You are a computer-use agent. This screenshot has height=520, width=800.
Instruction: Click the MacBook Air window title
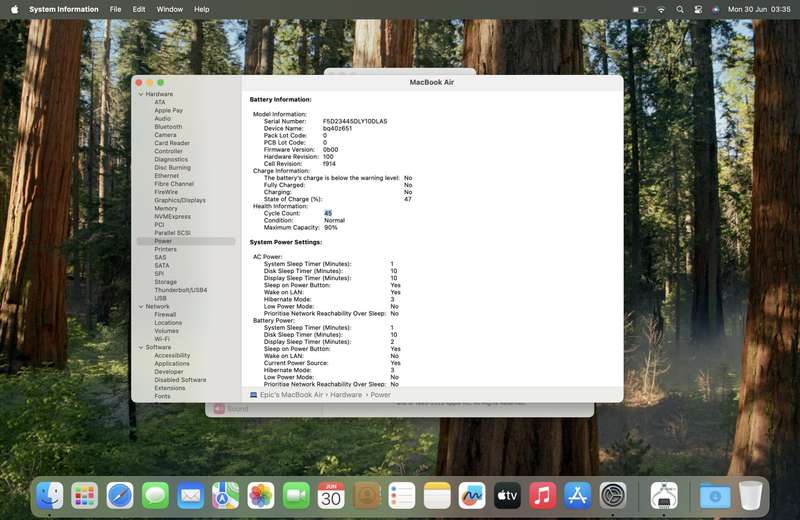pos(432,82)
